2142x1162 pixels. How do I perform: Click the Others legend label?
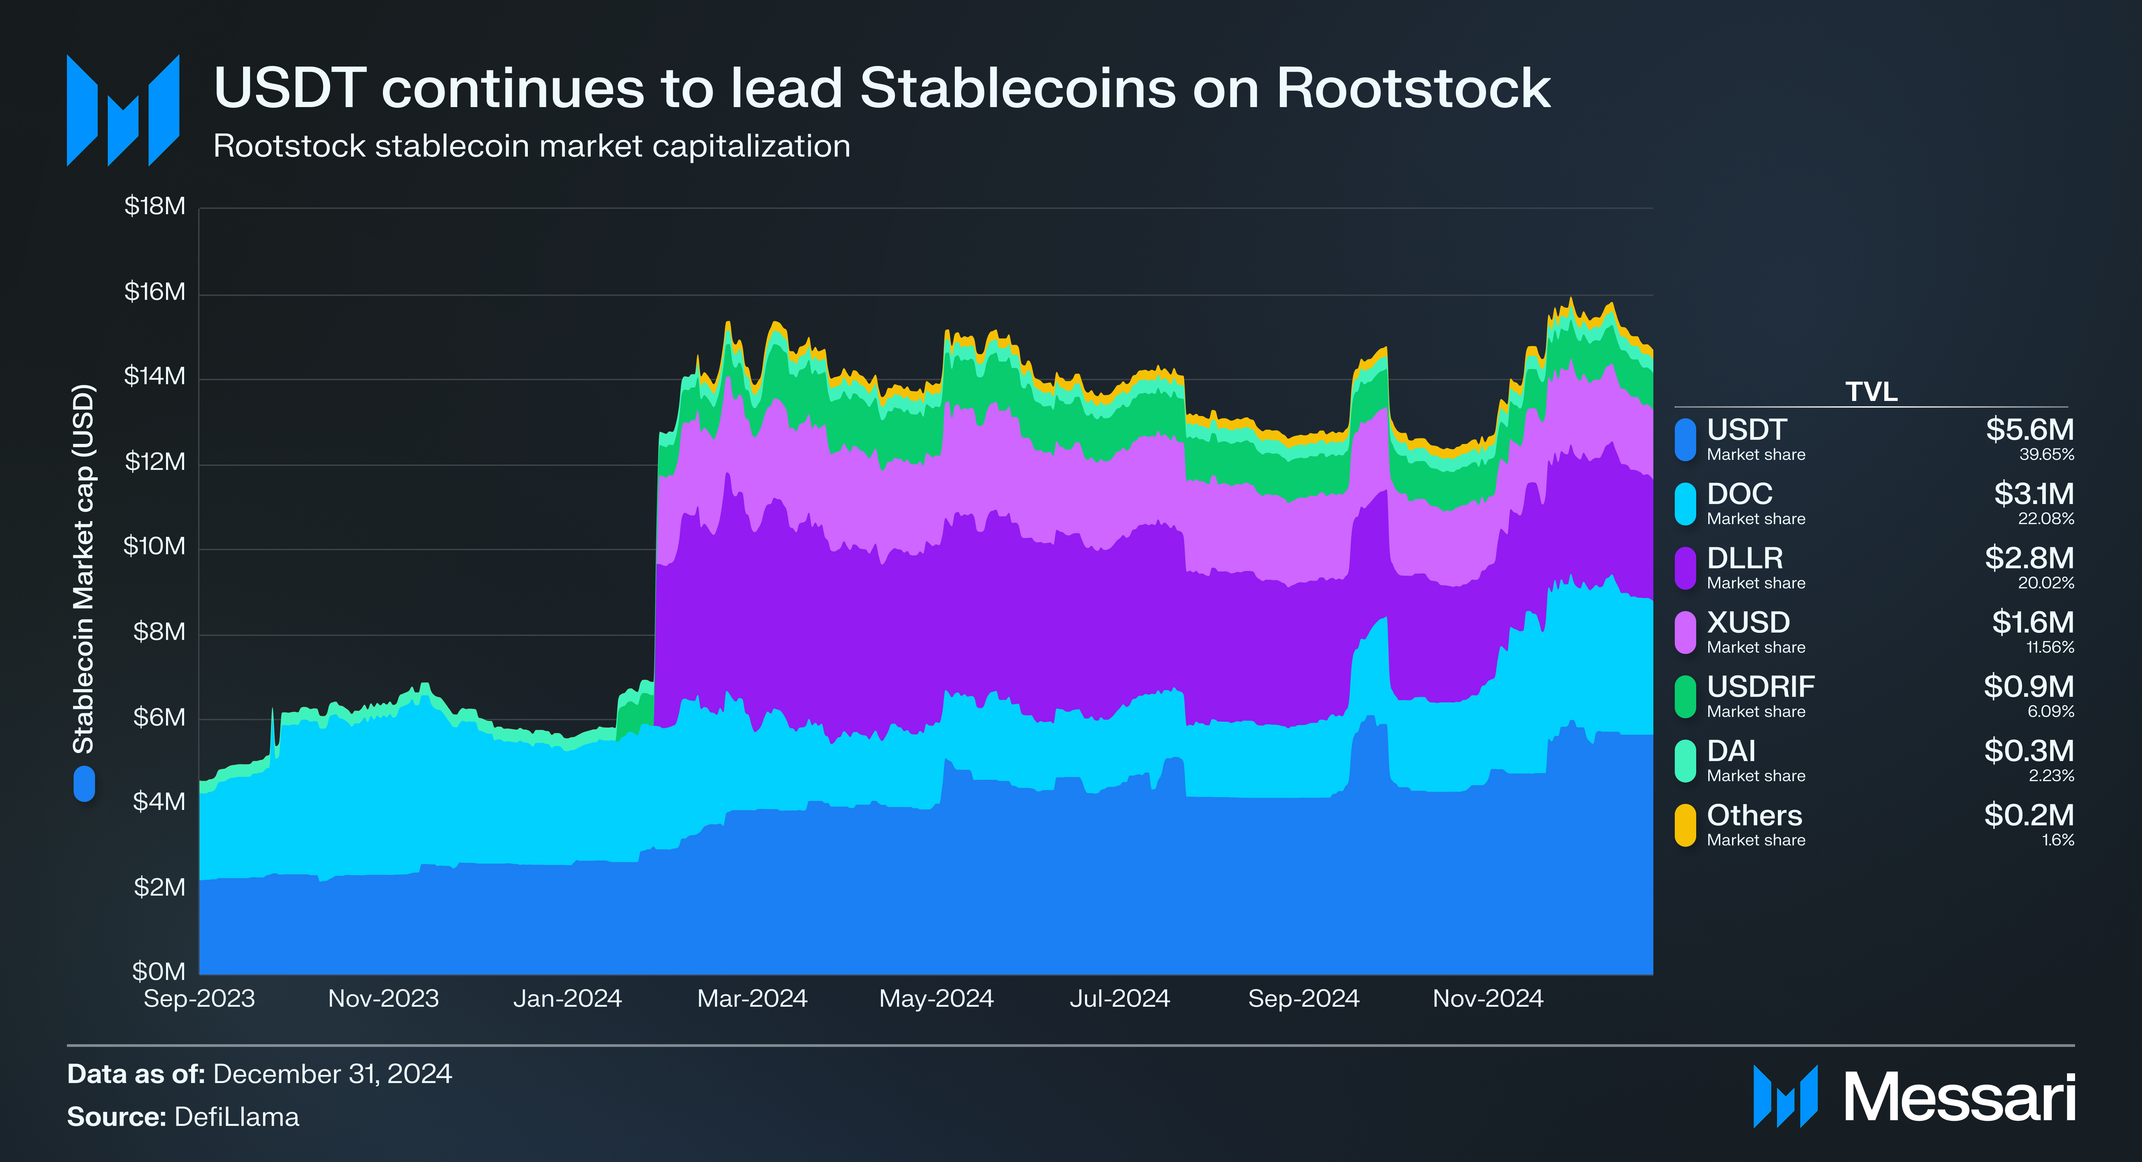(1754, 815)
